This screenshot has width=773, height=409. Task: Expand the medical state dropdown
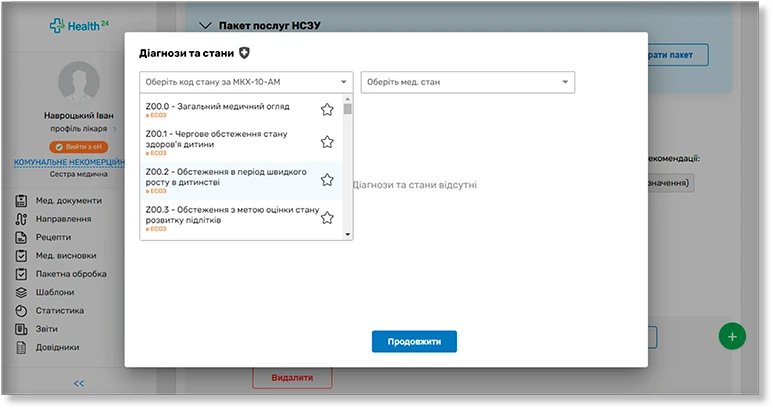467,82
